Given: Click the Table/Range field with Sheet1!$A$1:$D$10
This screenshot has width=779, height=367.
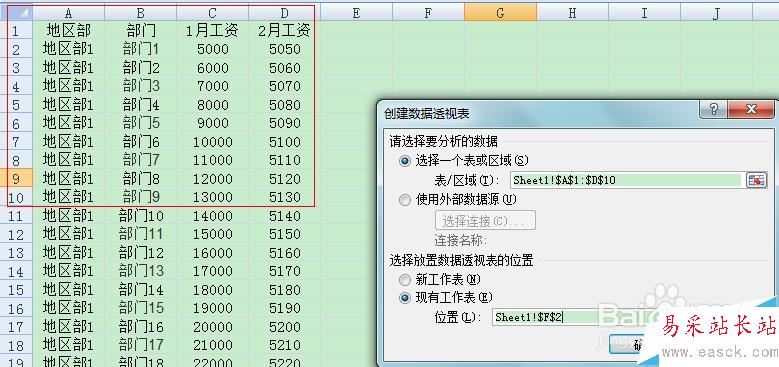Looking at the screenshot, I should [x=625, y=180].
